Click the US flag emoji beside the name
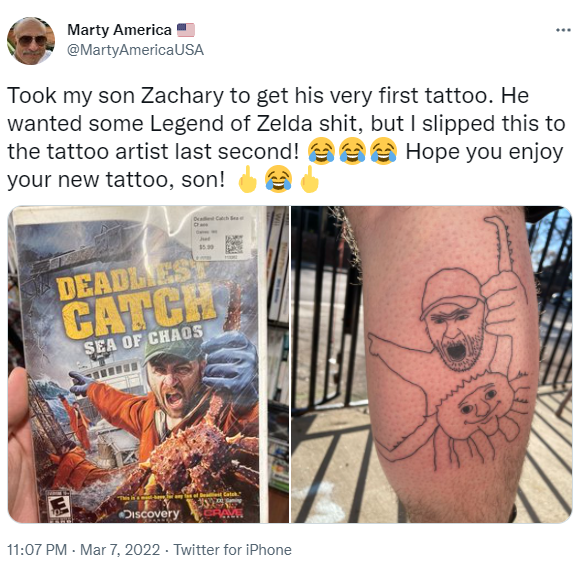The image size is (587, 565). coord(186,30)
